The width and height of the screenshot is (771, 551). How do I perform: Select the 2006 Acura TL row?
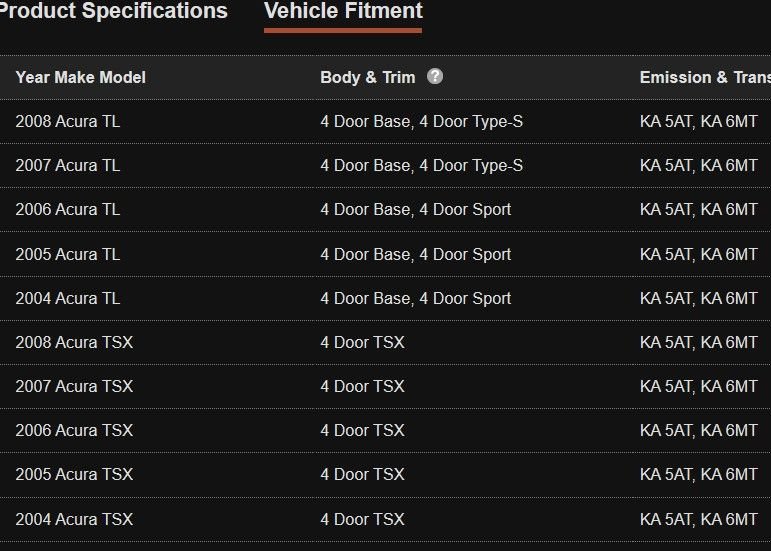(68, 209)
